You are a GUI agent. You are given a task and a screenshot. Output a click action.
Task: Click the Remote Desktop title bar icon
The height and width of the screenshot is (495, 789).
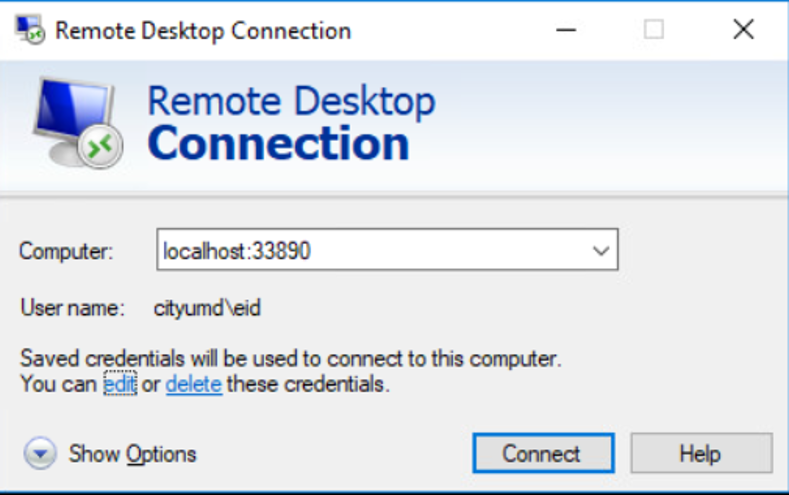coord(30,30)
